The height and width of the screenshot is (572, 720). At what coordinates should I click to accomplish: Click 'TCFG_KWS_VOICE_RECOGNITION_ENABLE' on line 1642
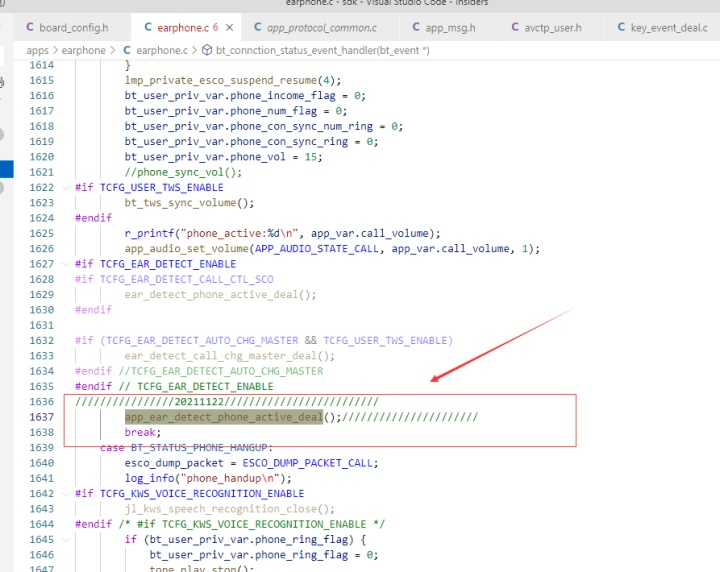point(202,493)
